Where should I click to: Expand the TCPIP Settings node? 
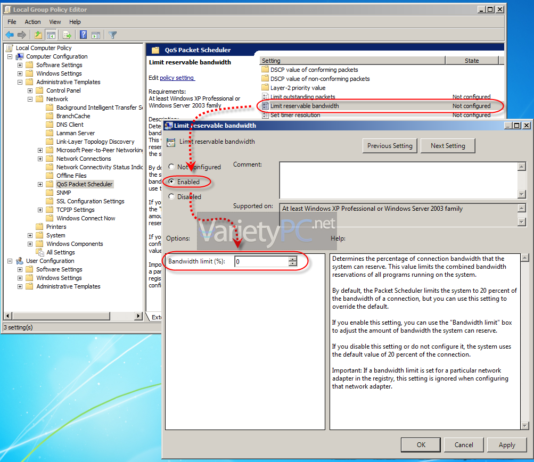(x=40, y=210)
